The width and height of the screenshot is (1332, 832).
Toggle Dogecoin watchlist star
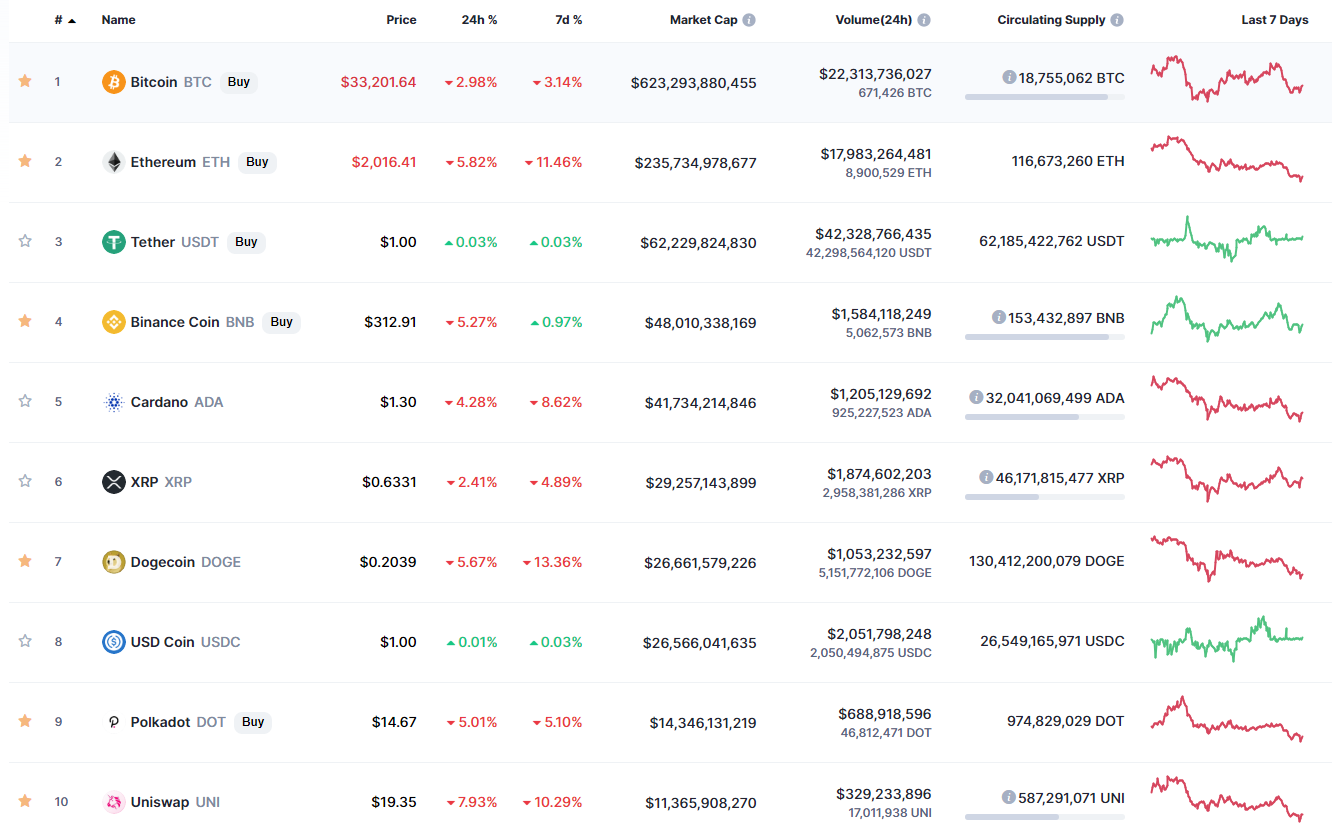coord(25,561)
